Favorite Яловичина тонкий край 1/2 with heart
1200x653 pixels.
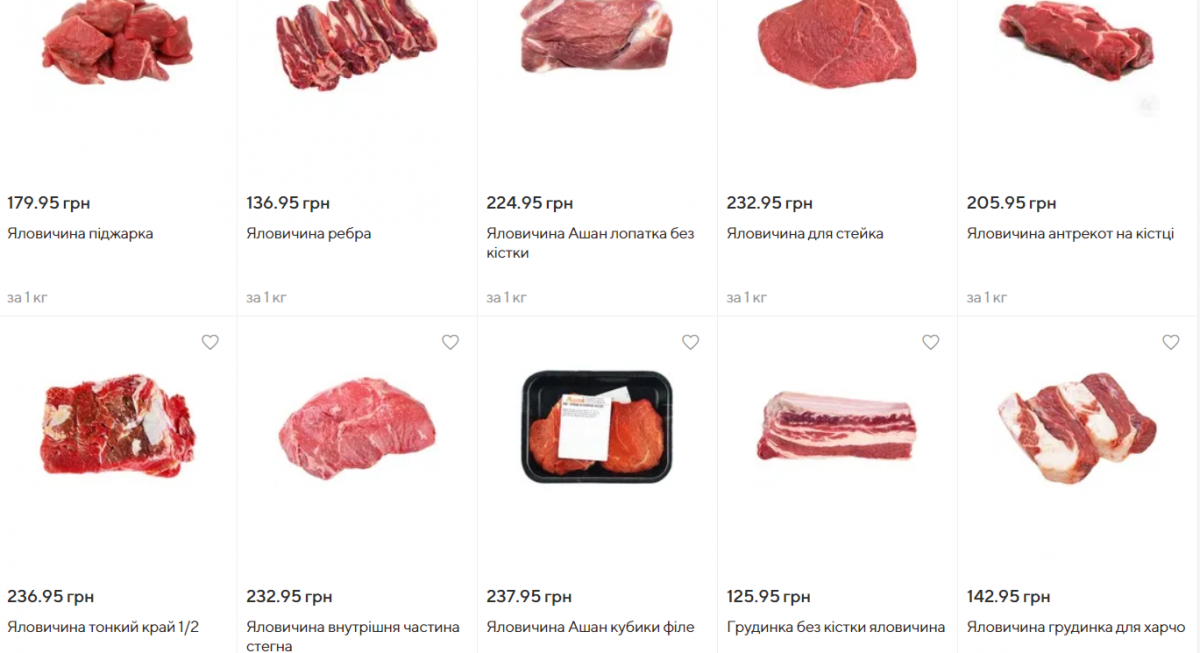point(210,342)
